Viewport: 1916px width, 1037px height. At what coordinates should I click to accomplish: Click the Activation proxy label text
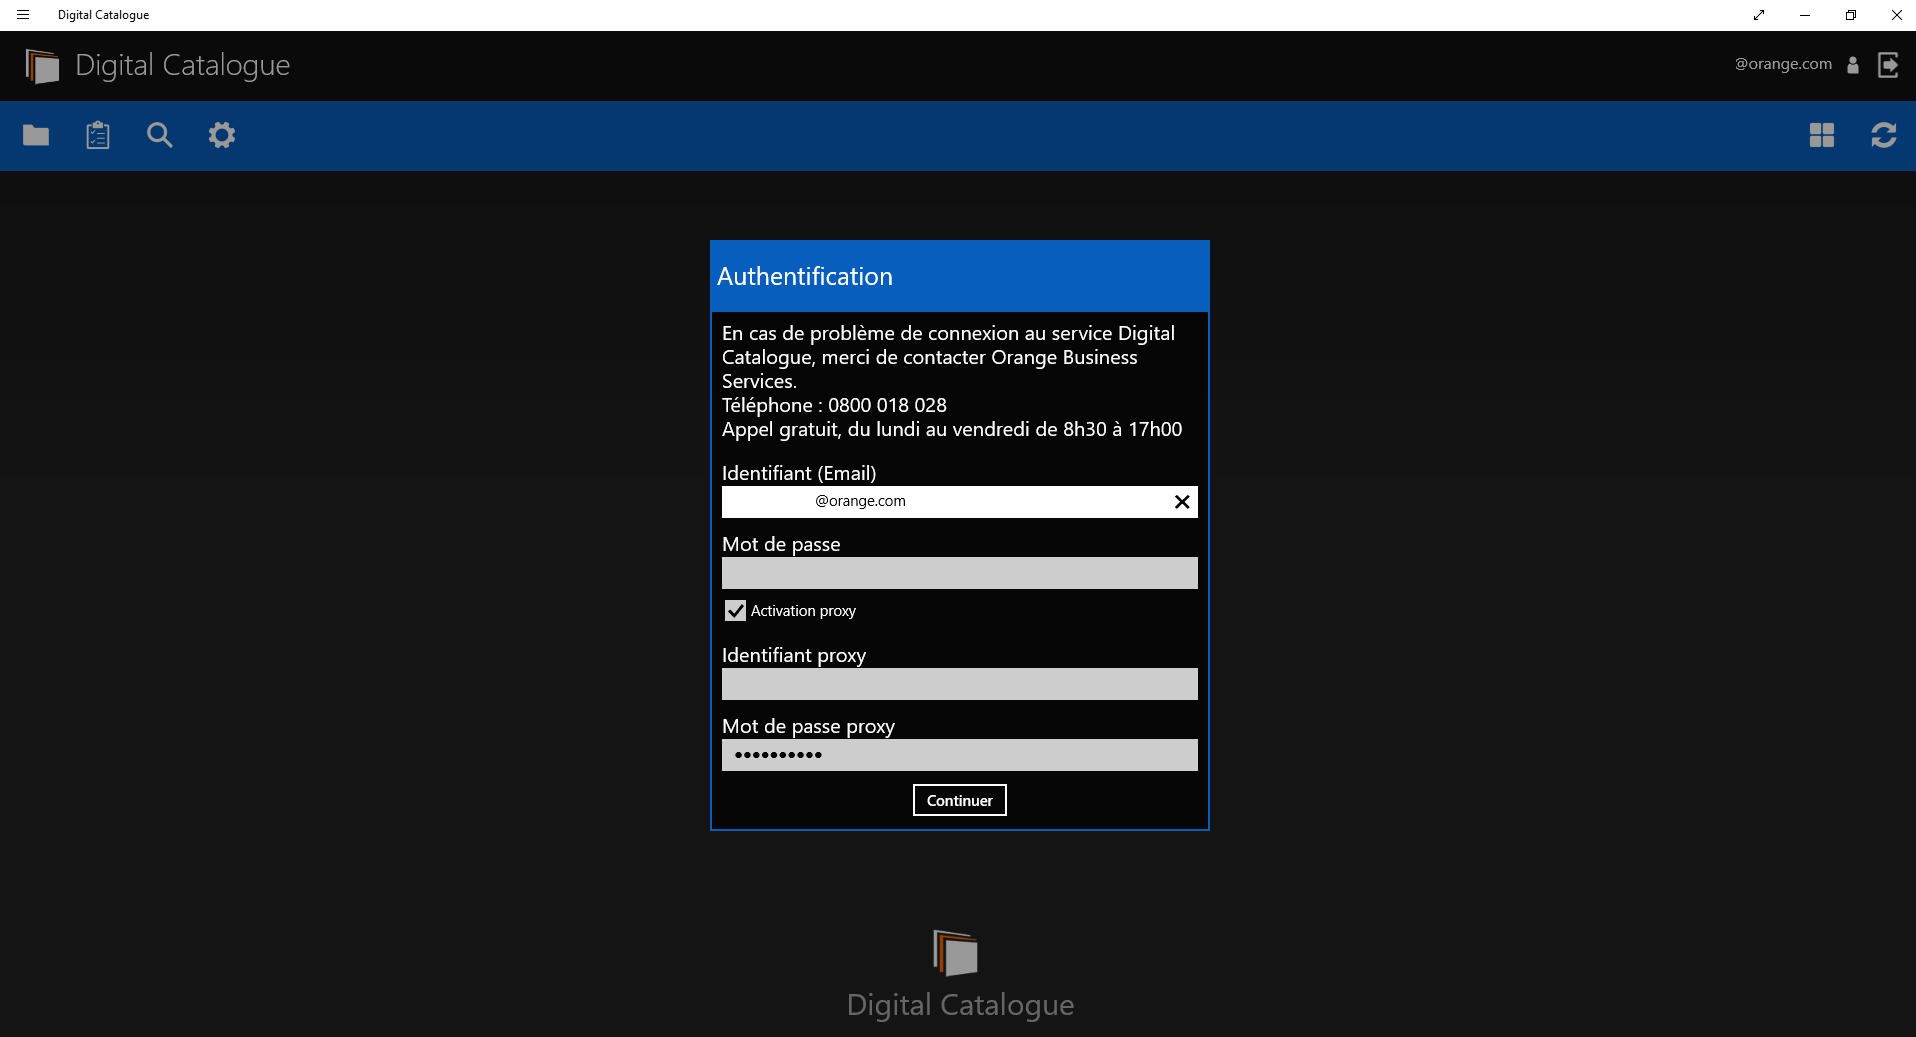803,611
